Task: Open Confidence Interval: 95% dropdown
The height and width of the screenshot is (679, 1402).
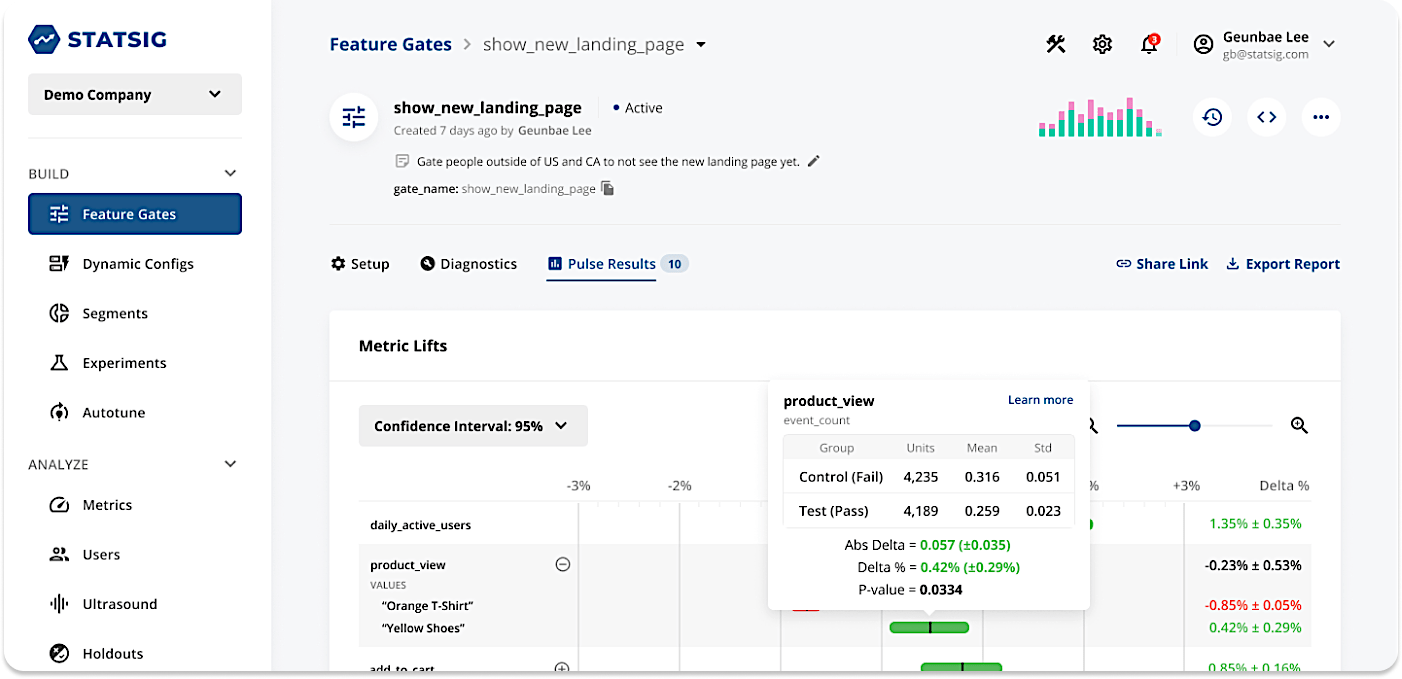Action: (473, 426)
